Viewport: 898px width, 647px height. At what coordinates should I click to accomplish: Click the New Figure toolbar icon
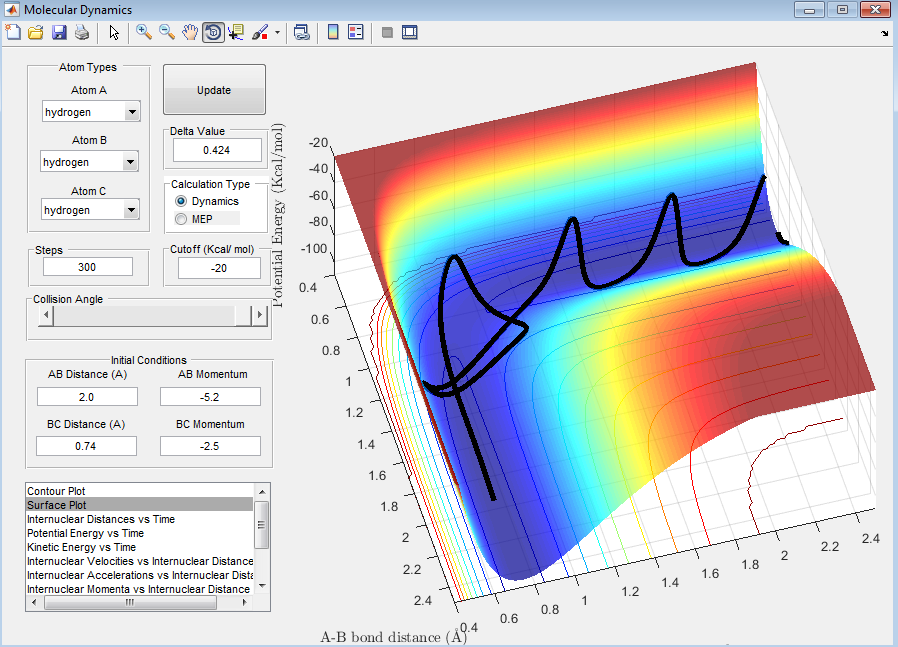tap(13, 33)
